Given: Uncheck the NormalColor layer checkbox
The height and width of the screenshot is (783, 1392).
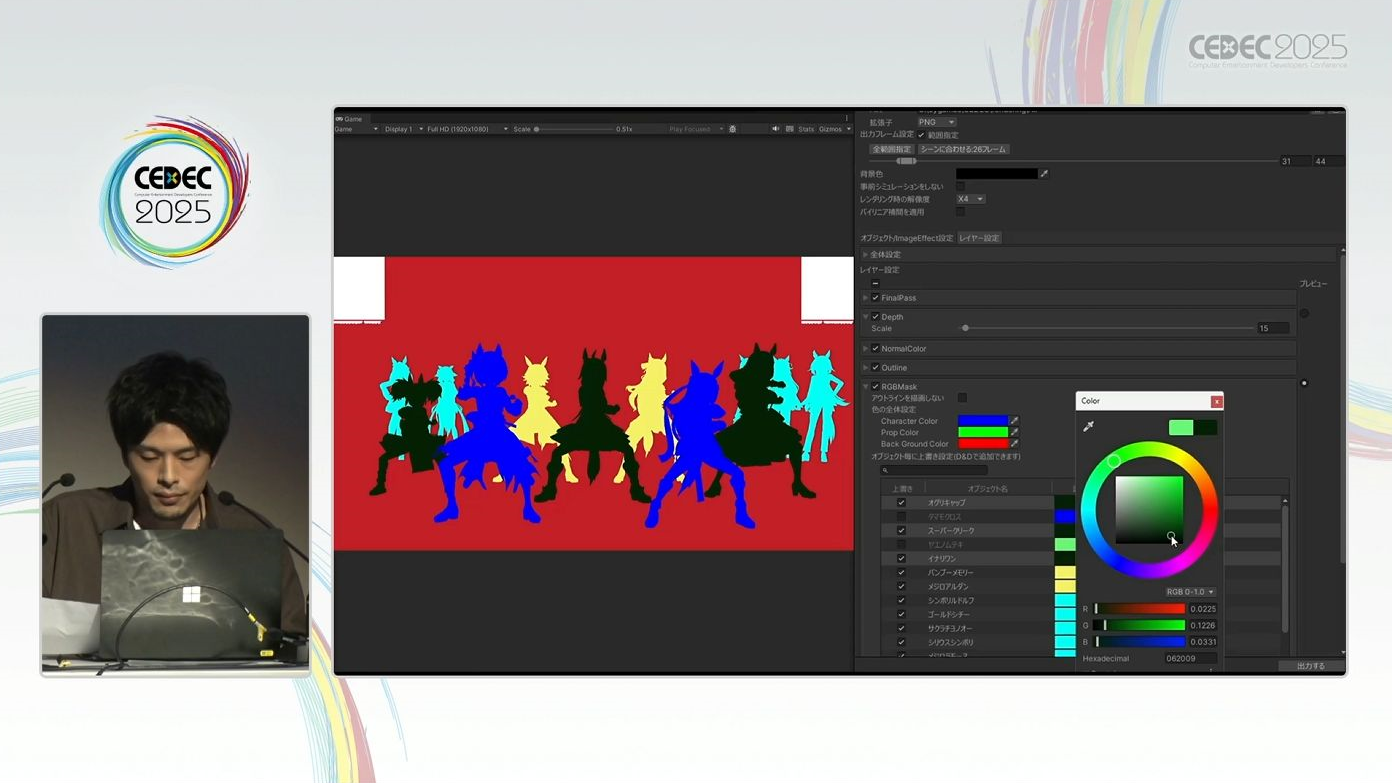Looking at the screenshot, I should tap(875, 349).
